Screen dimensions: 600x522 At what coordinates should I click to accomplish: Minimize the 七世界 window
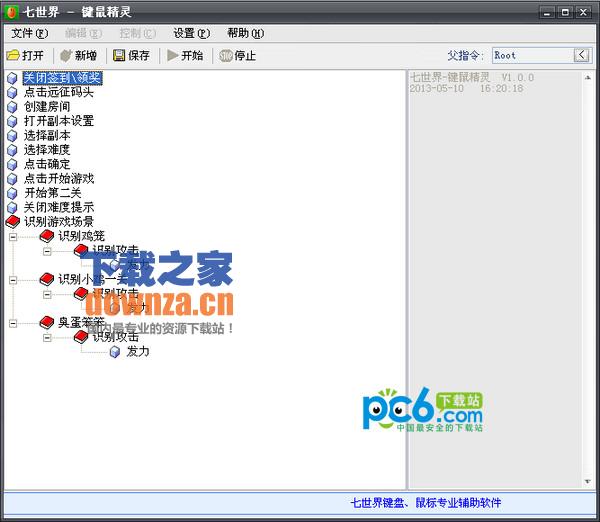pyautogui.click(x=547, y=12)
